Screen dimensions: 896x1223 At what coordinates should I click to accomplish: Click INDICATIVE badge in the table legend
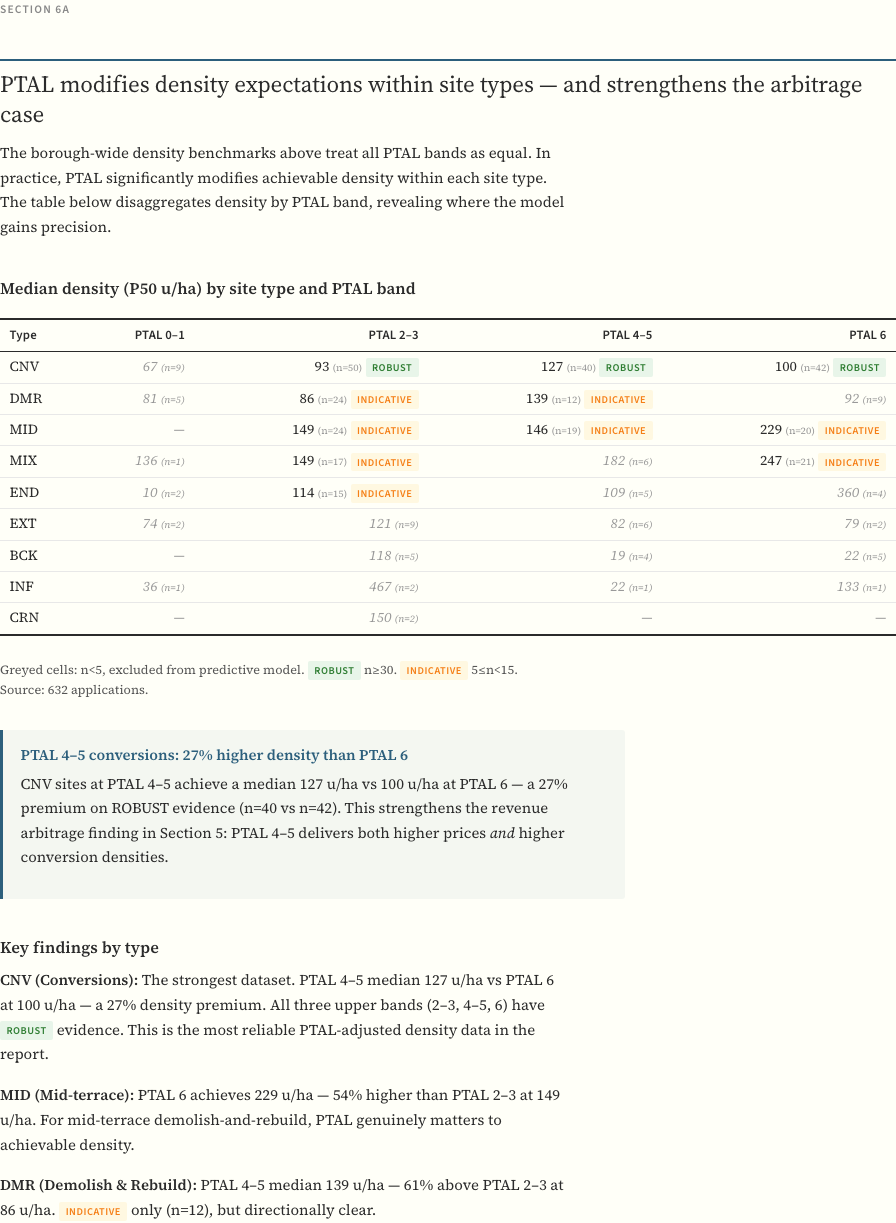pos(434,670)
